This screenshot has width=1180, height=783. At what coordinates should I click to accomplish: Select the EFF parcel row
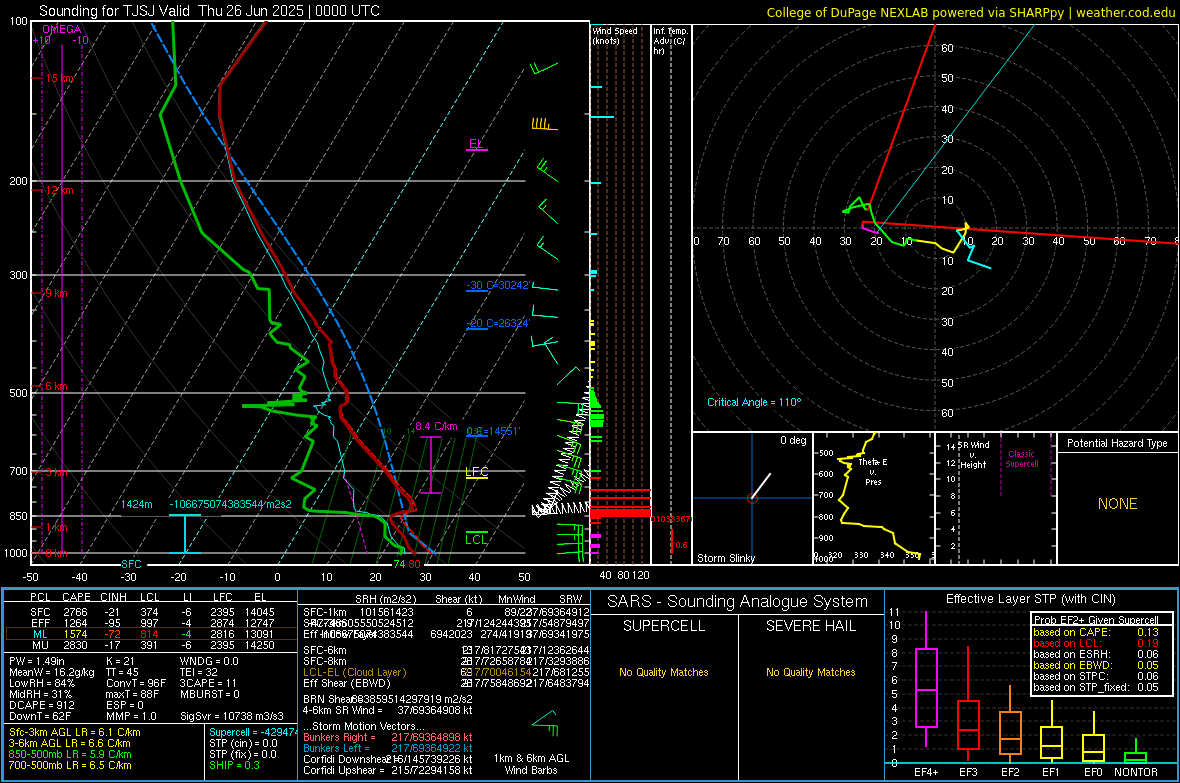pyautogui.click(x=151, y=623)
